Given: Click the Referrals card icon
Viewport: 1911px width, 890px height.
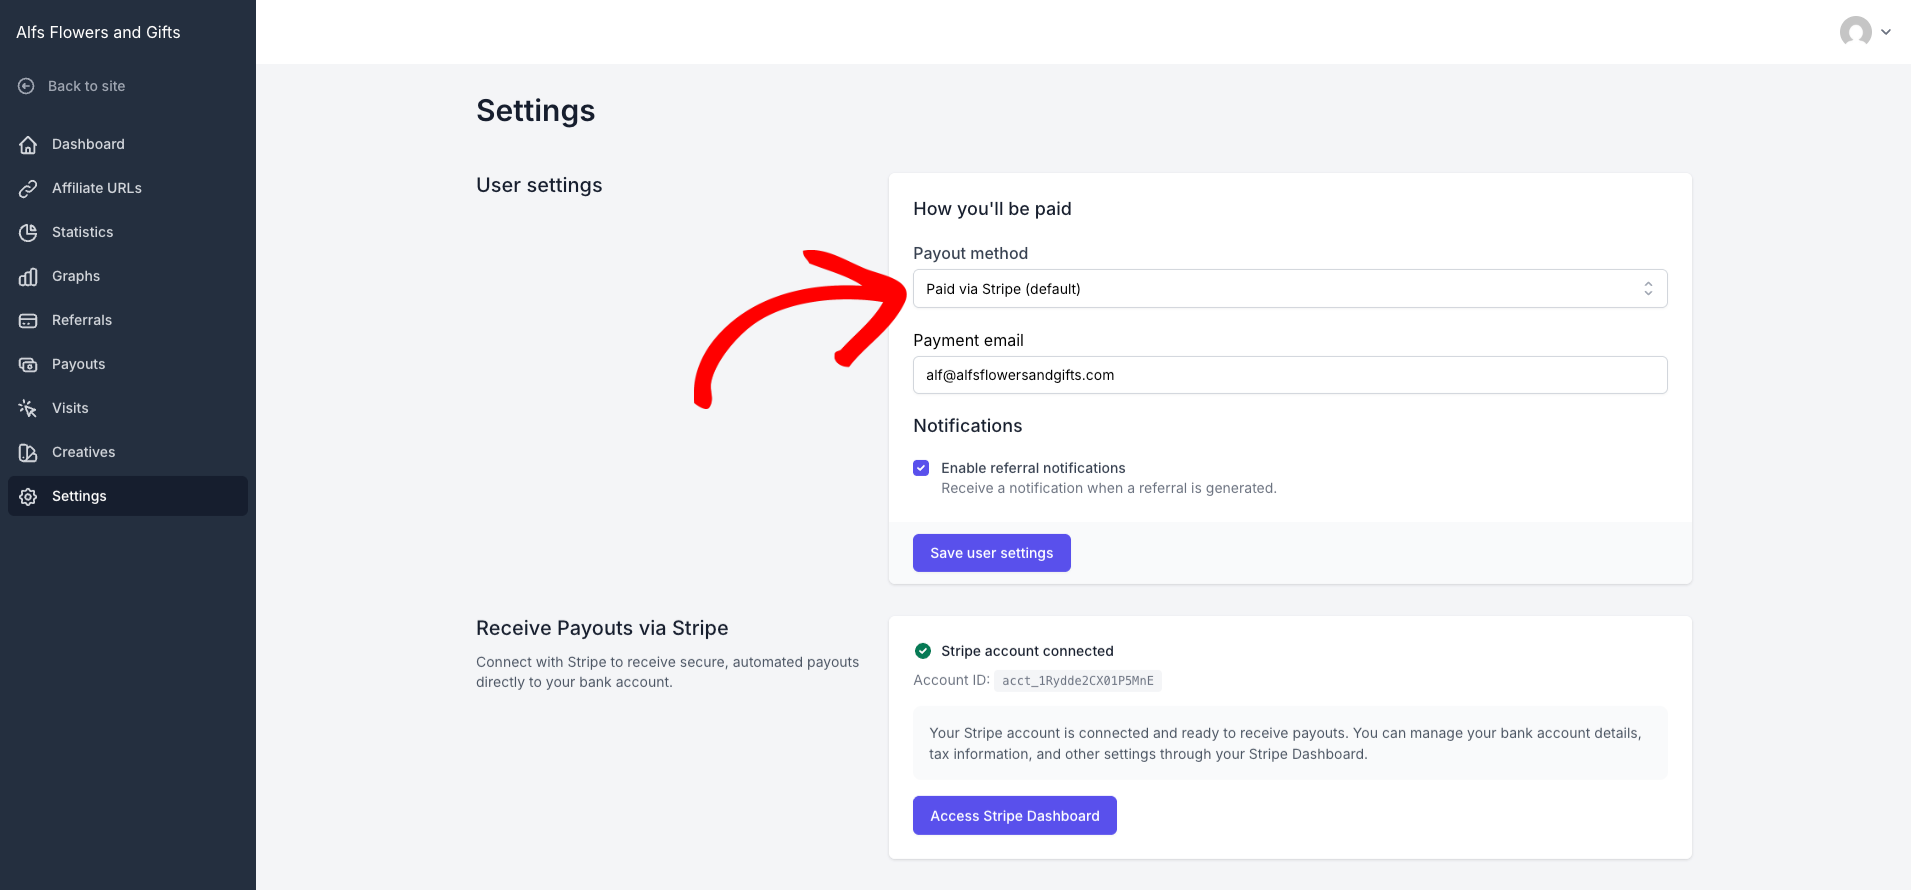Looking at the screenshot, I should point(28,320).
